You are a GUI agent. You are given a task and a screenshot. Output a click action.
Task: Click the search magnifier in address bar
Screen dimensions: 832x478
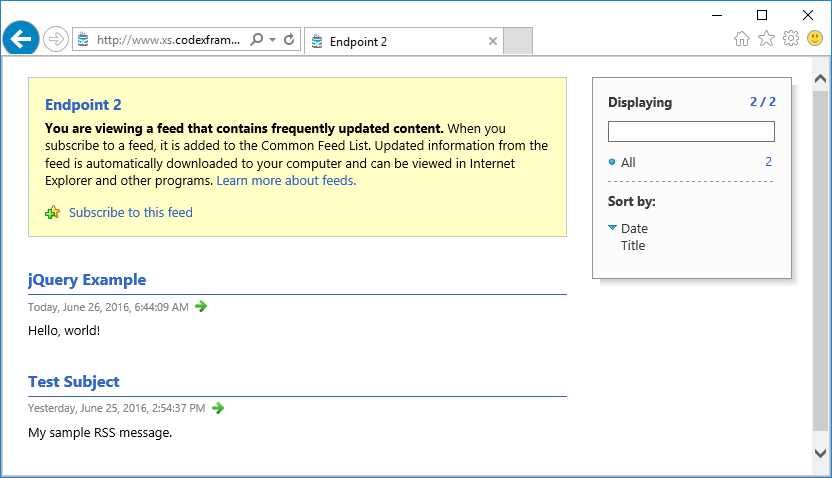(257, 40)
